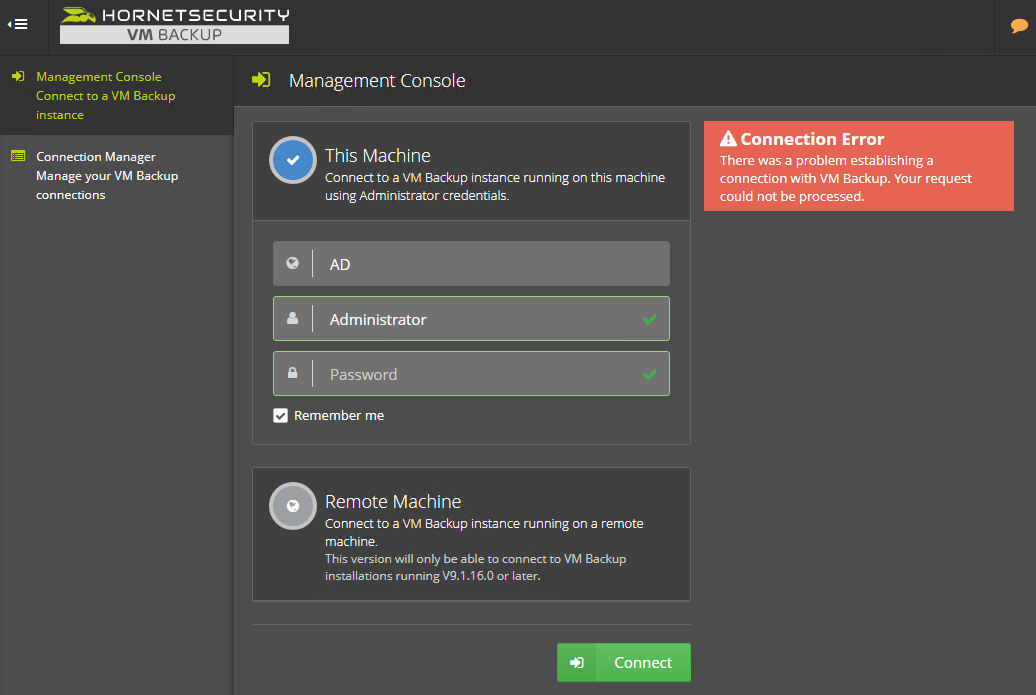Viewport: 1036px width, 695px height.
Task: Click the globe icon in the AD field
Action: [x=292, y=264]
